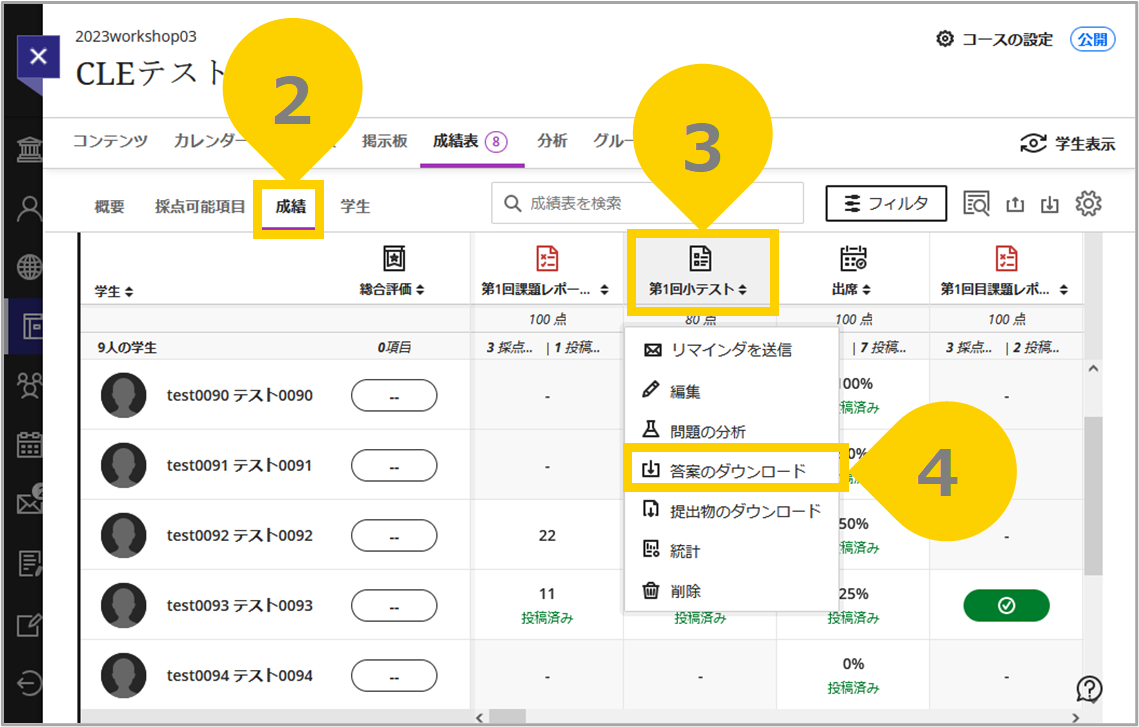Select the 学生 sub-tab

point(355,206)
